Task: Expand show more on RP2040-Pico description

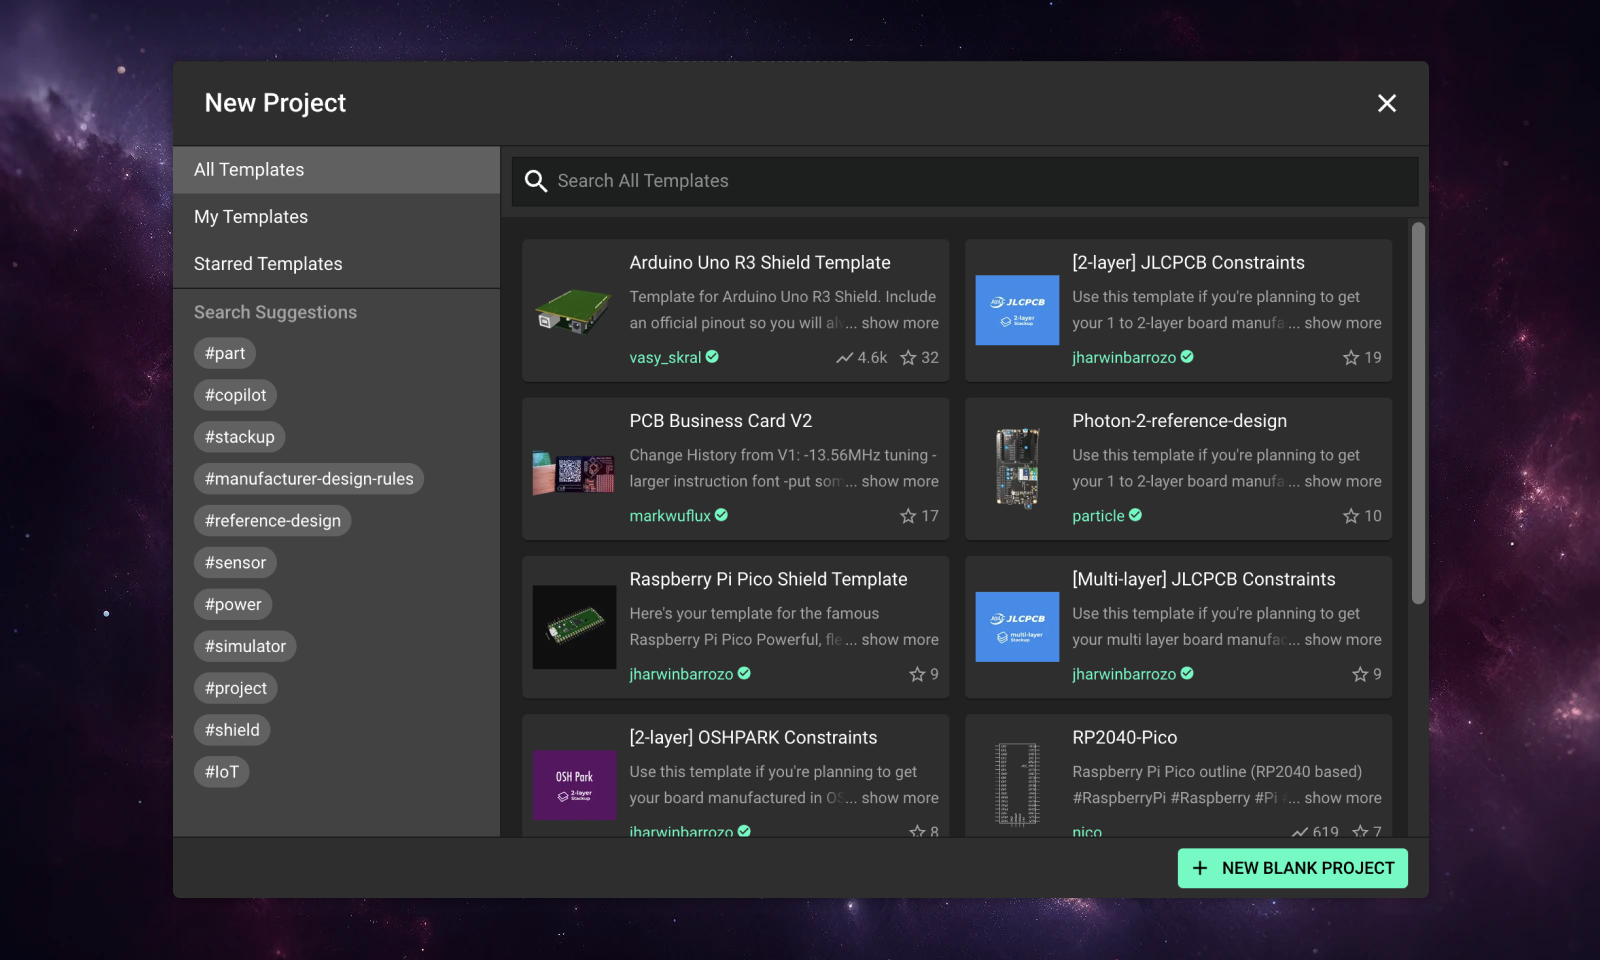Action: coord(1343,798)
